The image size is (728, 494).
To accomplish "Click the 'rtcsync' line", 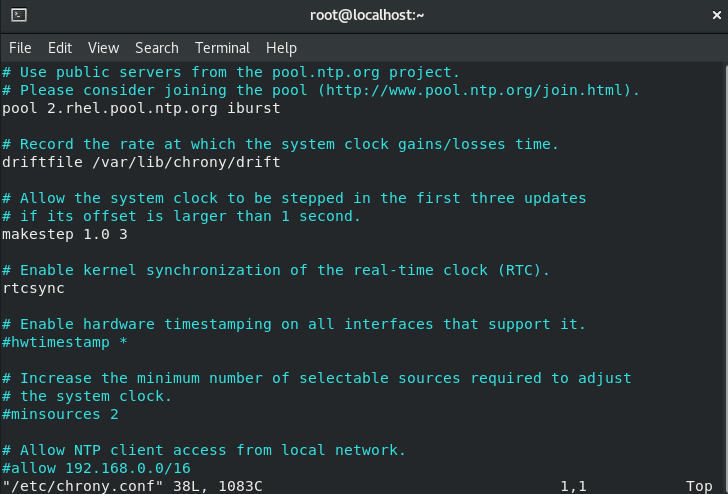I will 33,288.
